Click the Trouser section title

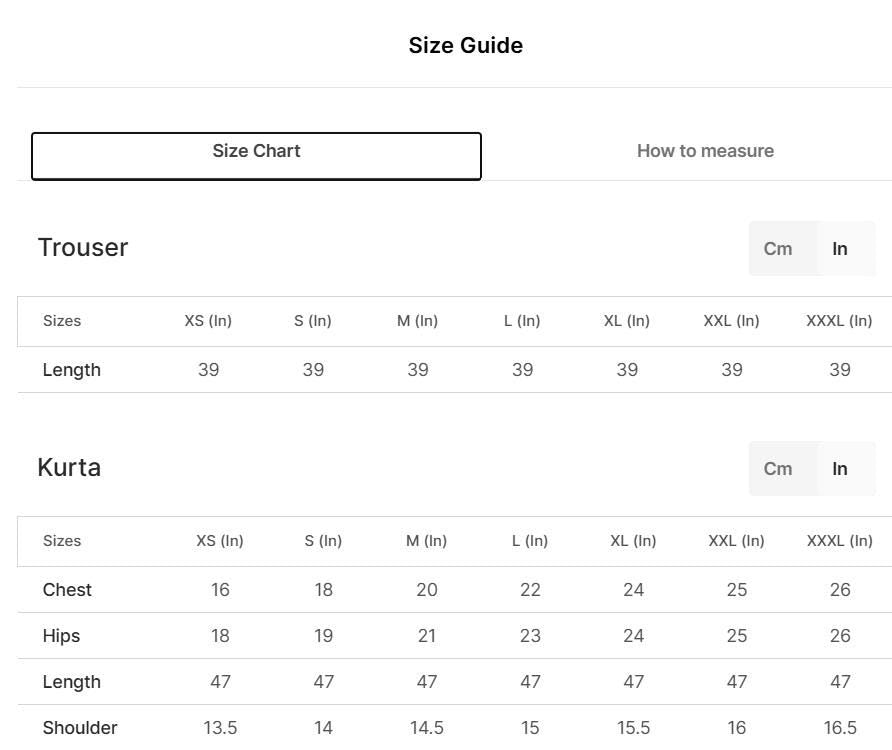83,248
